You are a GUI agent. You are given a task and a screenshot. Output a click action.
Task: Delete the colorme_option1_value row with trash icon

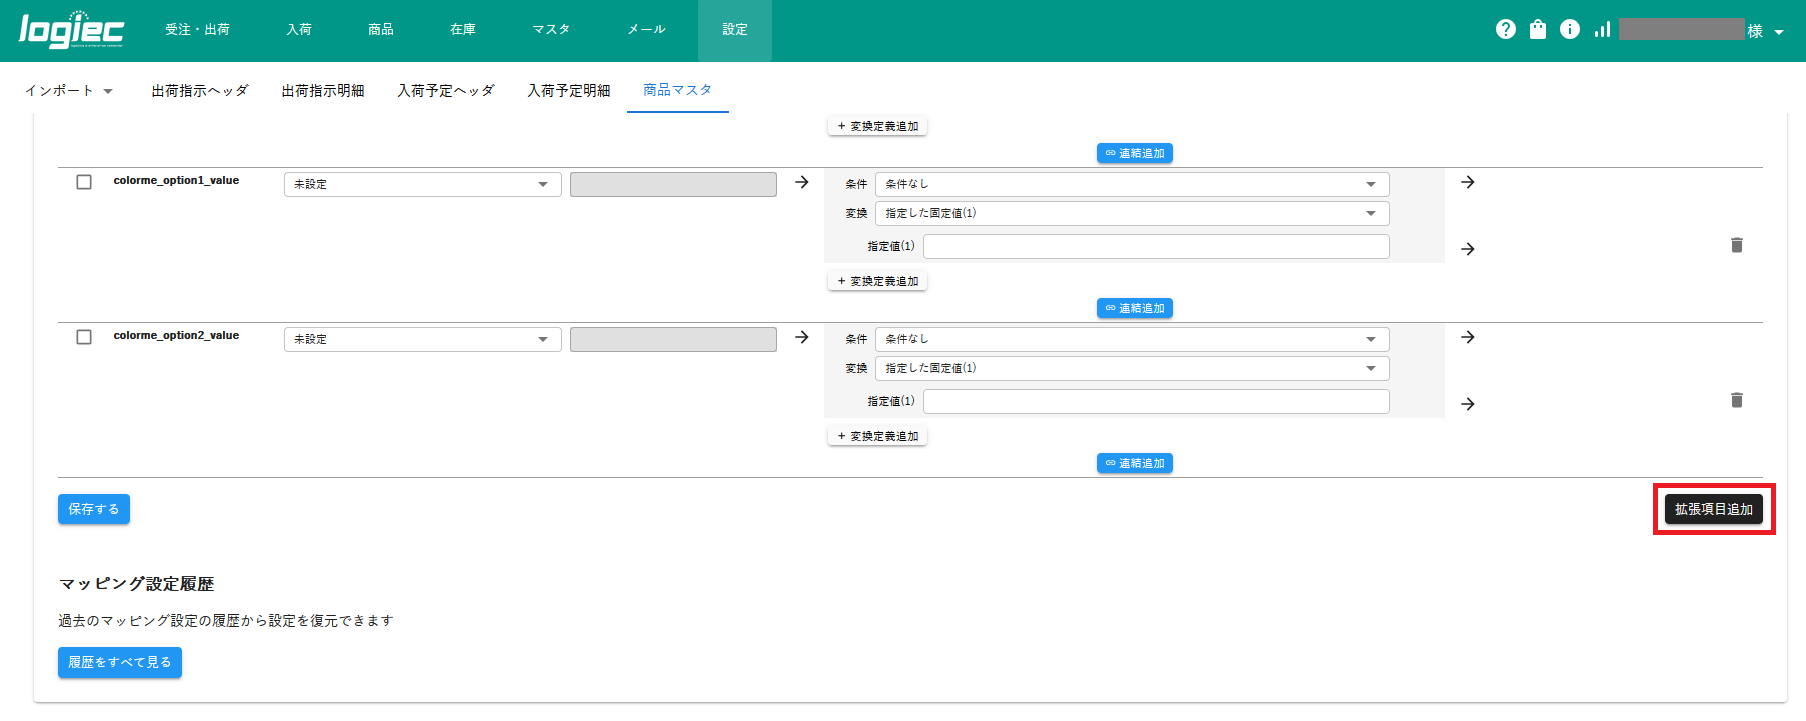coord(1736,245)
